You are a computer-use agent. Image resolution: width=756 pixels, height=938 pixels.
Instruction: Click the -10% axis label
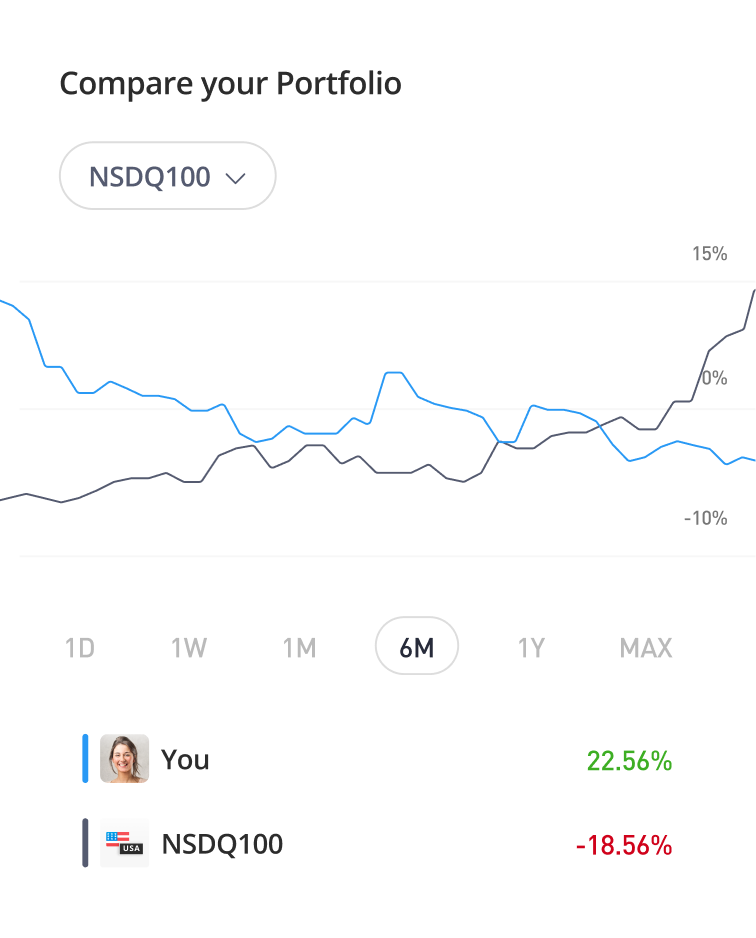[x=705, y=518]
